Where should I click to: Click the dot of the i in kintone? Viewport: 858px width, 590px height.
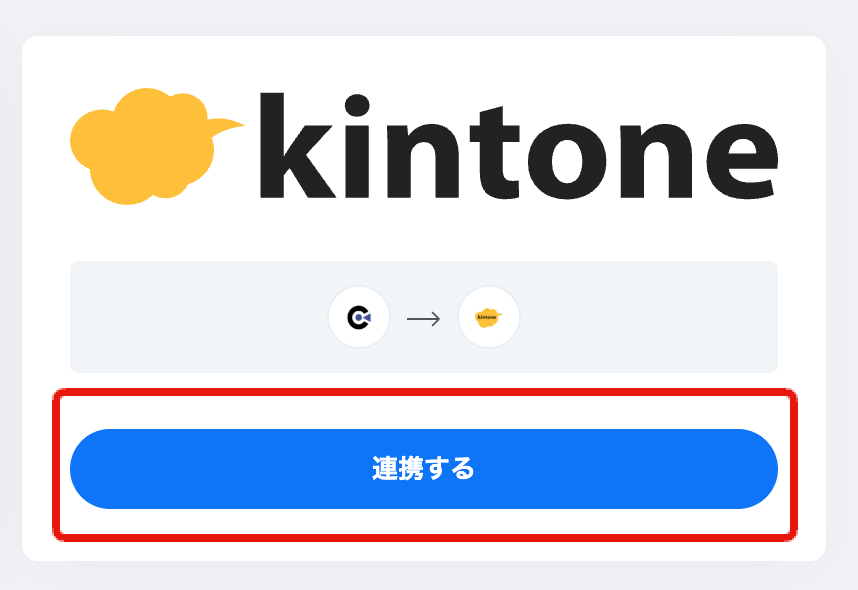coord(357,105)
